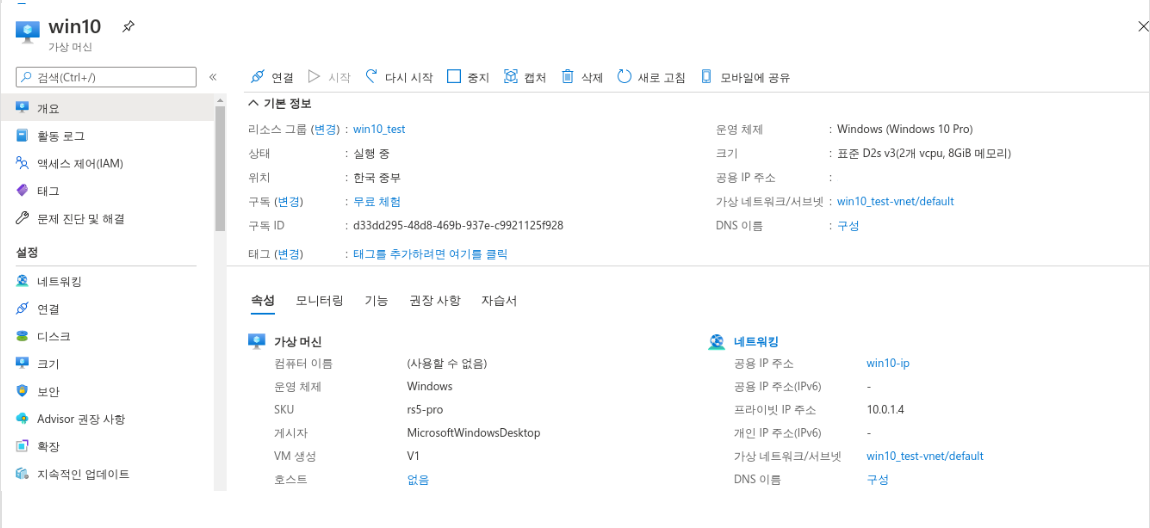This screenshot has height=528, width=1150.
Task: Click the 다시 시작 (Restart) icon
Action: tap(371, 76)
